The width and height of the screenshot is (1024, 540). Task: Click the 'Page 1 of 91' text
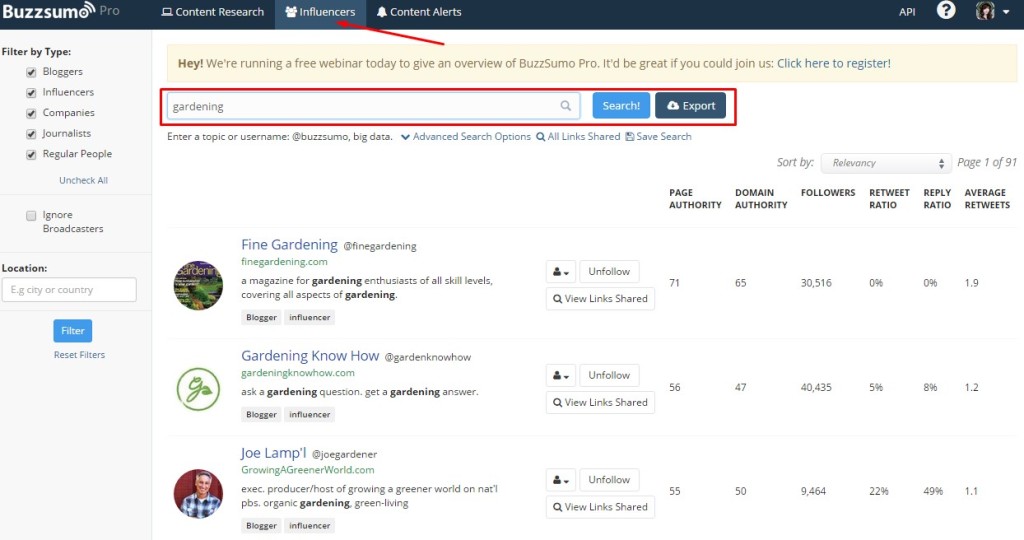(x=987, y=163)
